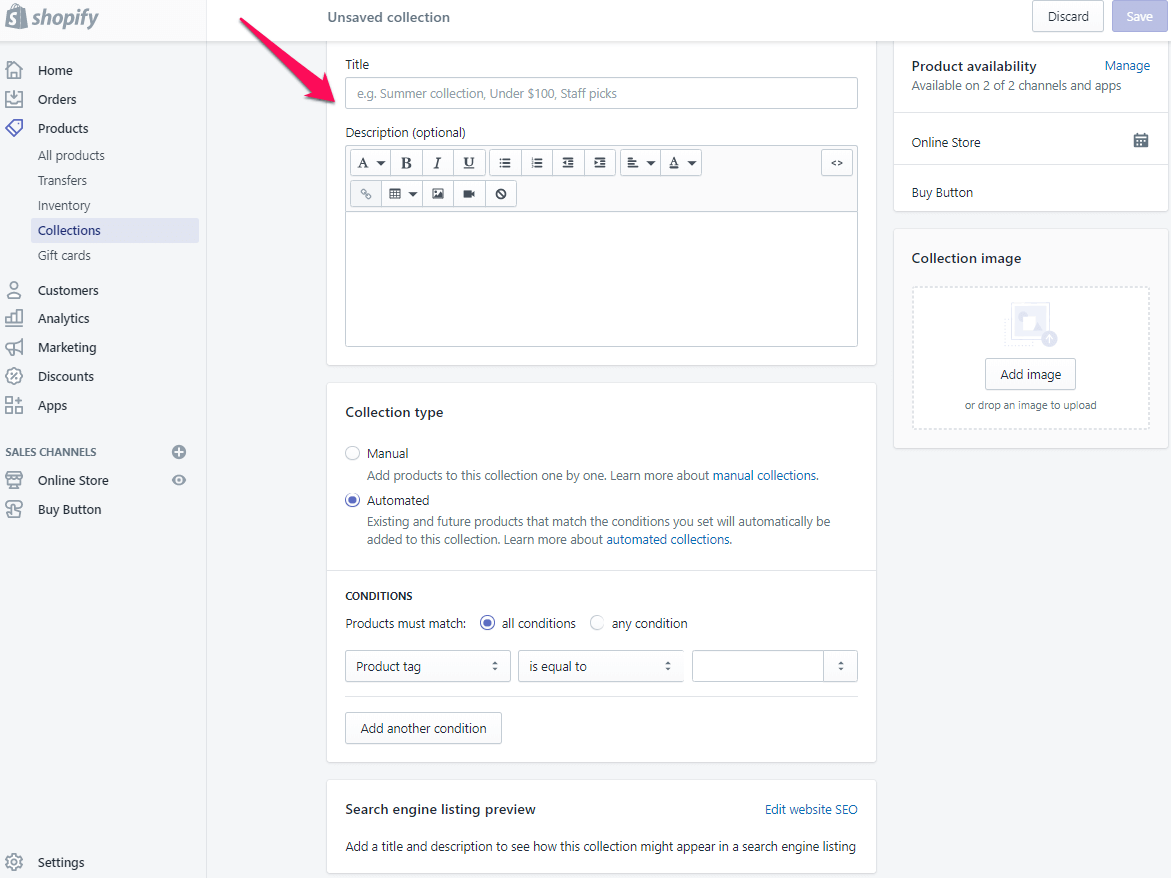Apply italic formatting in description editor
This screenshot has width=1171, height=878.
[438, 163]
